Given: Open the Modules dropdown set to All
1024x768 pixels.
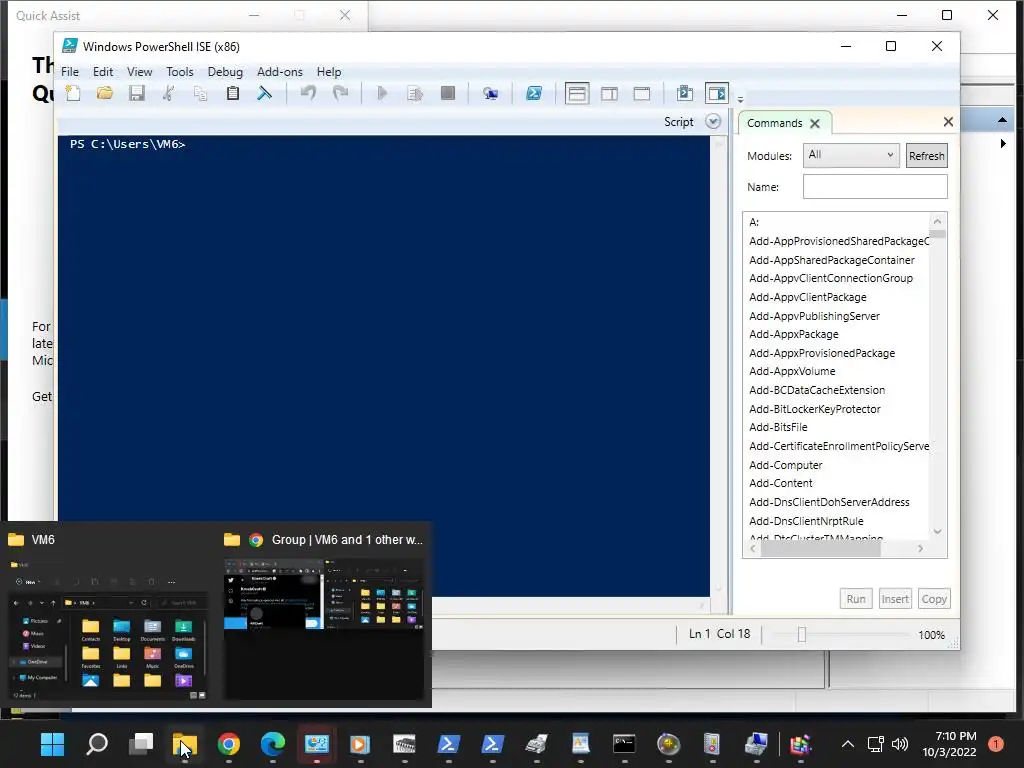Looking at the screenshot, I should [x=851, y=155].
